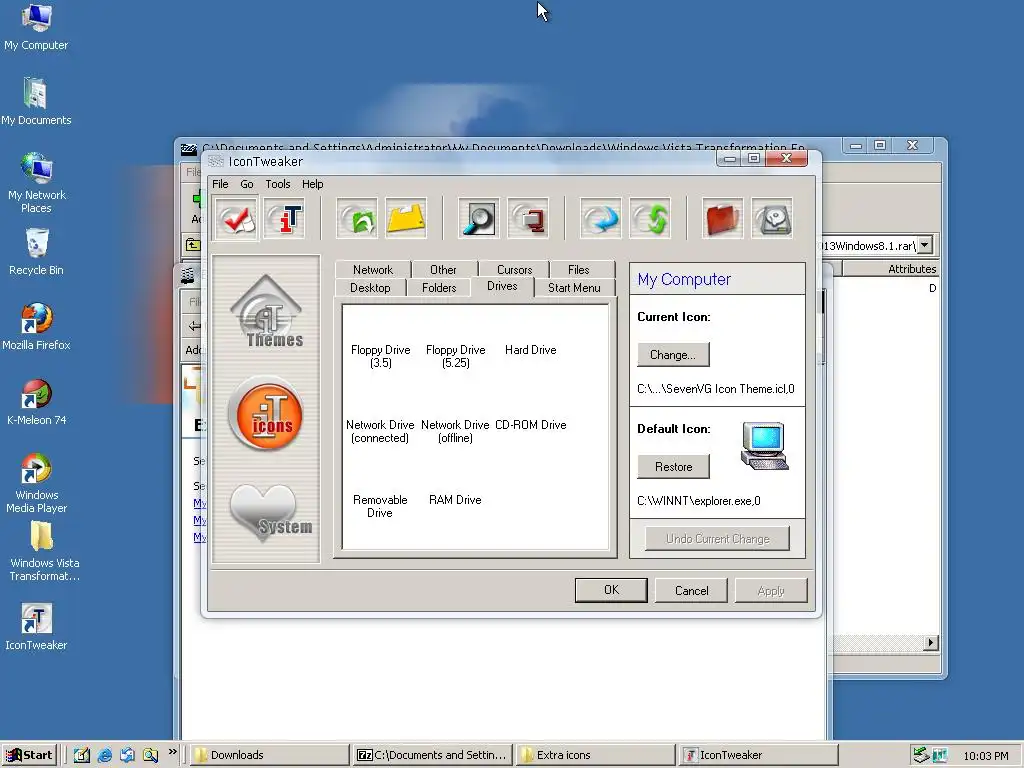Select IconTweaker desktop shortcut

click(x=36, y=627)
